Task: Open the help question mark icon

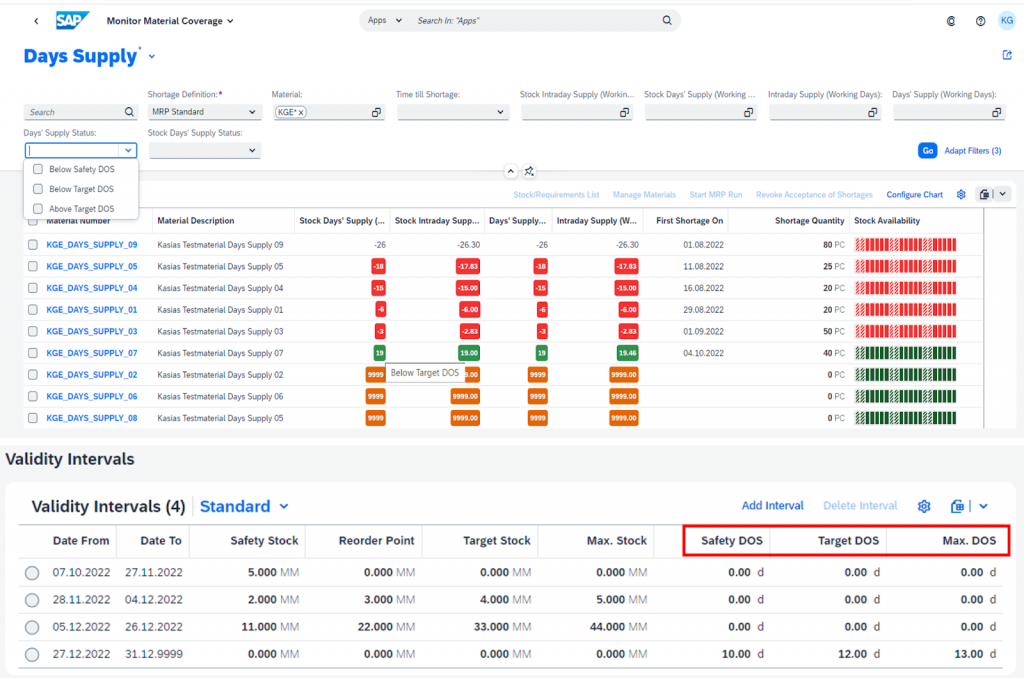Action: coord(980,21)
